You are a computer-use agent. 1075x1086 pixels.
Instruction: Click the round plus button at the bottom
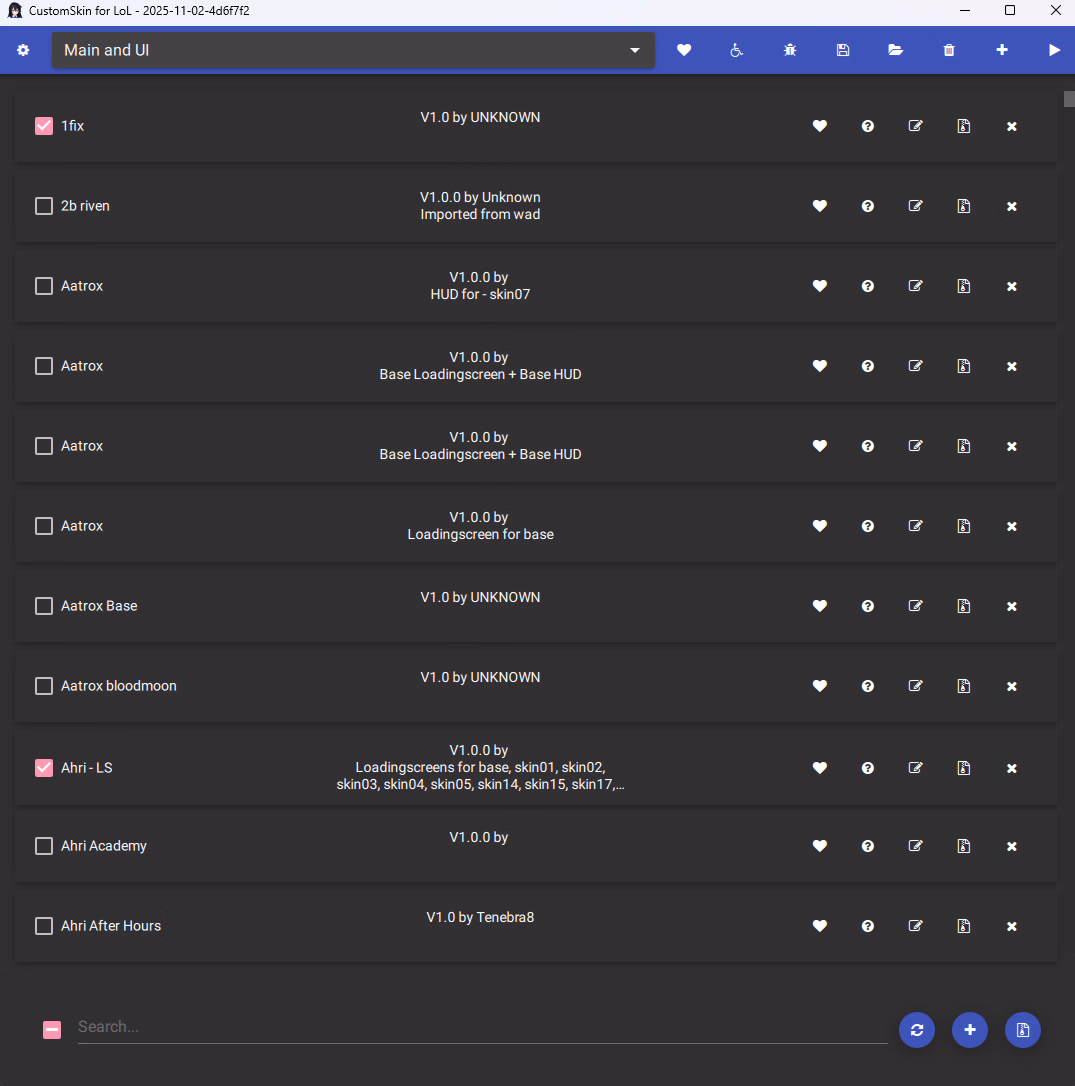pyautogui.click(x=969, y=1030)
